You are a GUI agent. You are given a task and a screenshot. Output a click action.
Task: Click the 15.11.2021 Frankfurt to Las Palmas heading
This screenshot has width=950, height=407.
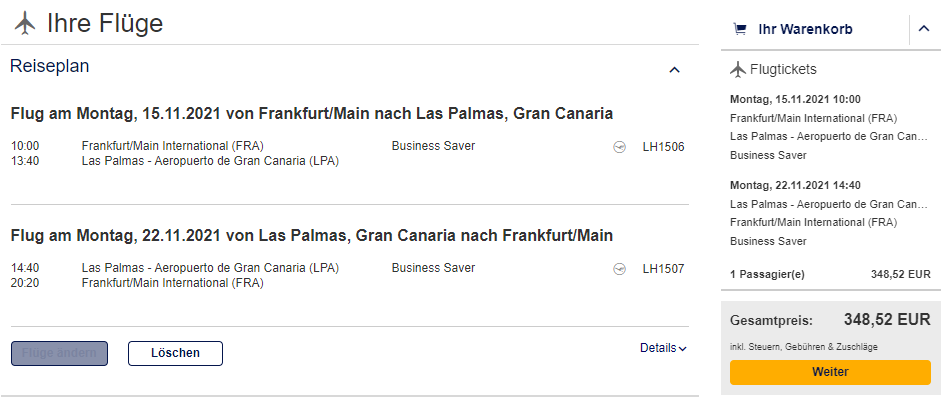tap(312, 113)
